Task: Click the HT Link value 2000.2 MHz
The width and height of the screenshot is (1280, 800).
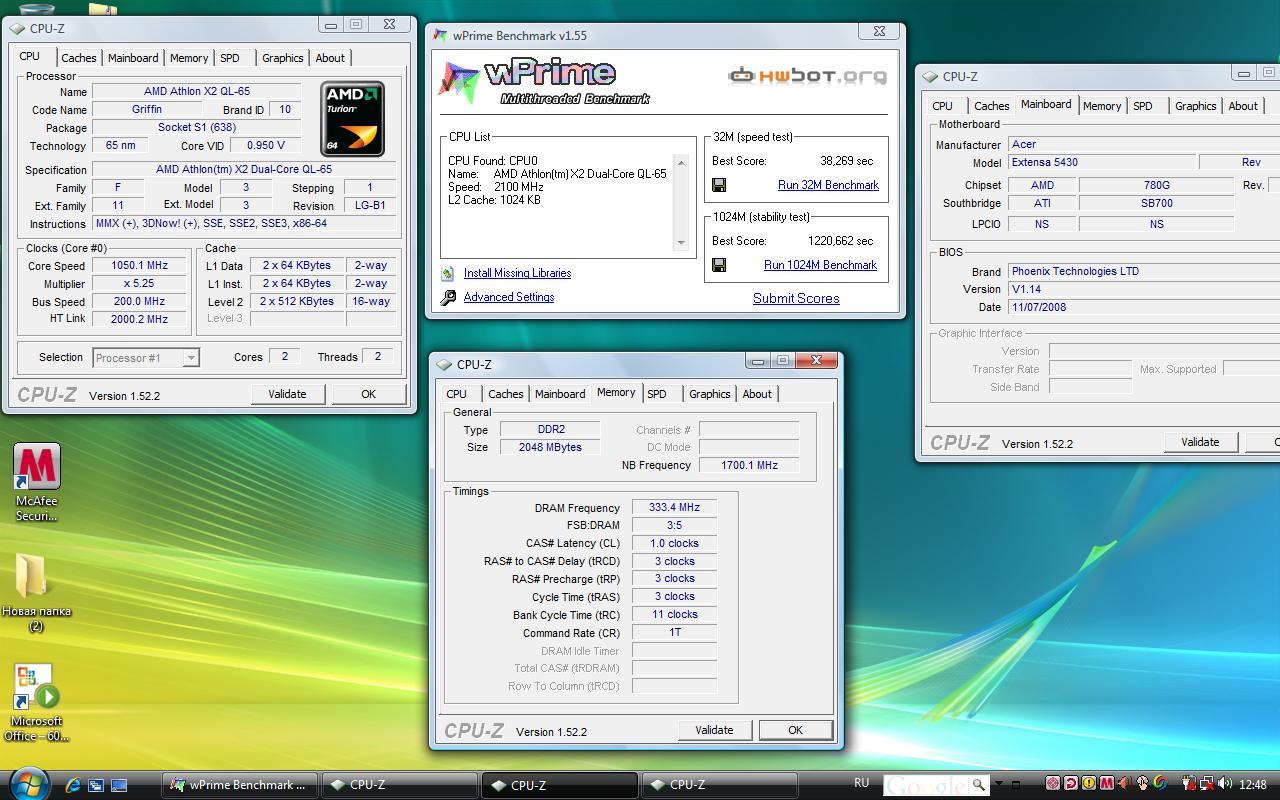Action: (x=140, y=319)
